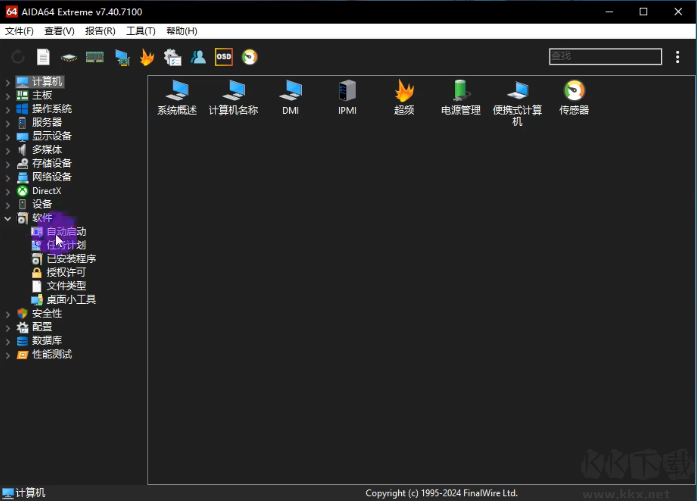Open the 电源管理 battery icon
The width and height of the screenshot is (697, 501).
coord(461,98)
